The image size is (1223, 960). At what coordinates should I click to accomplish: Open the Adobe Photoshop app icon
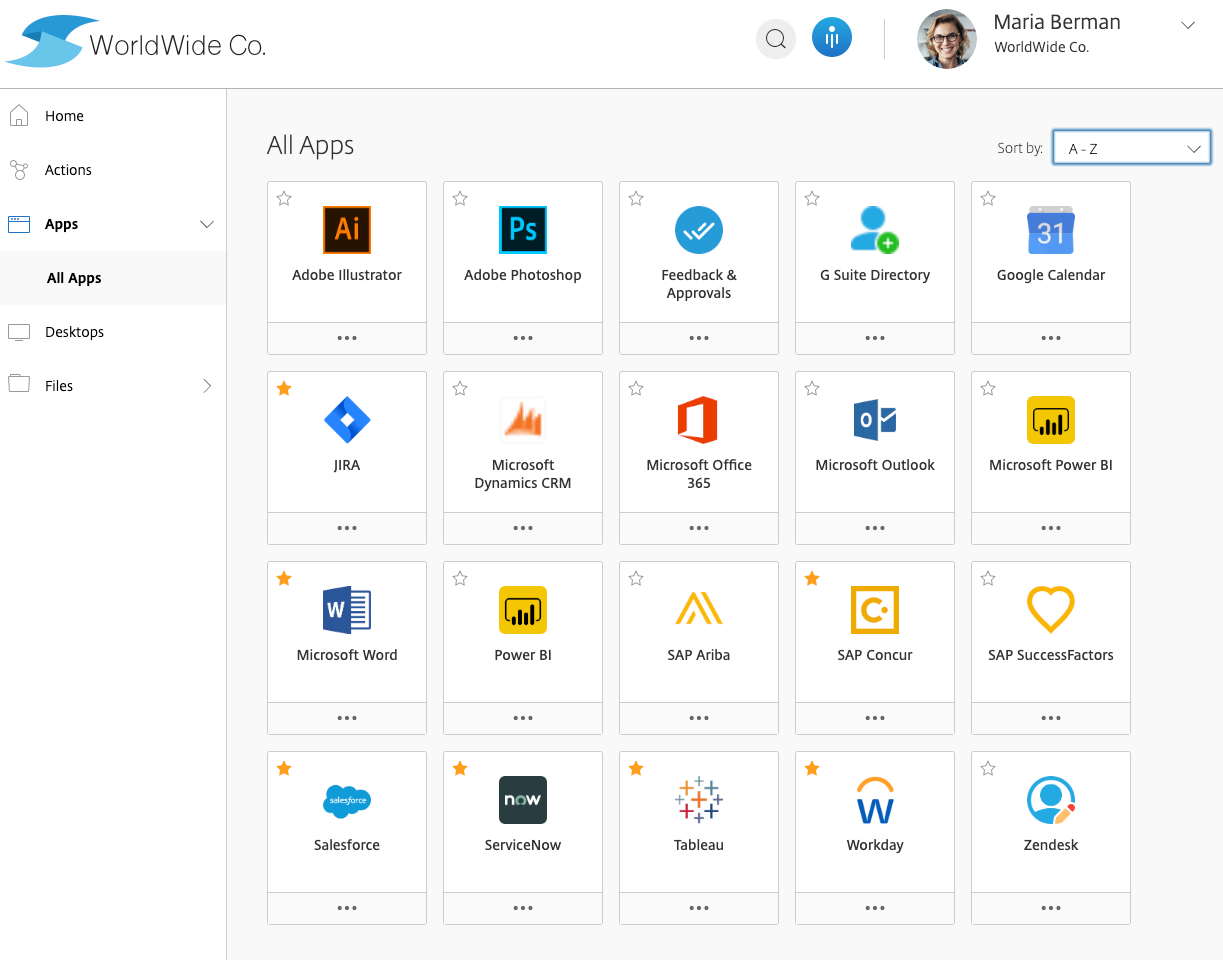tap(523, 230)
